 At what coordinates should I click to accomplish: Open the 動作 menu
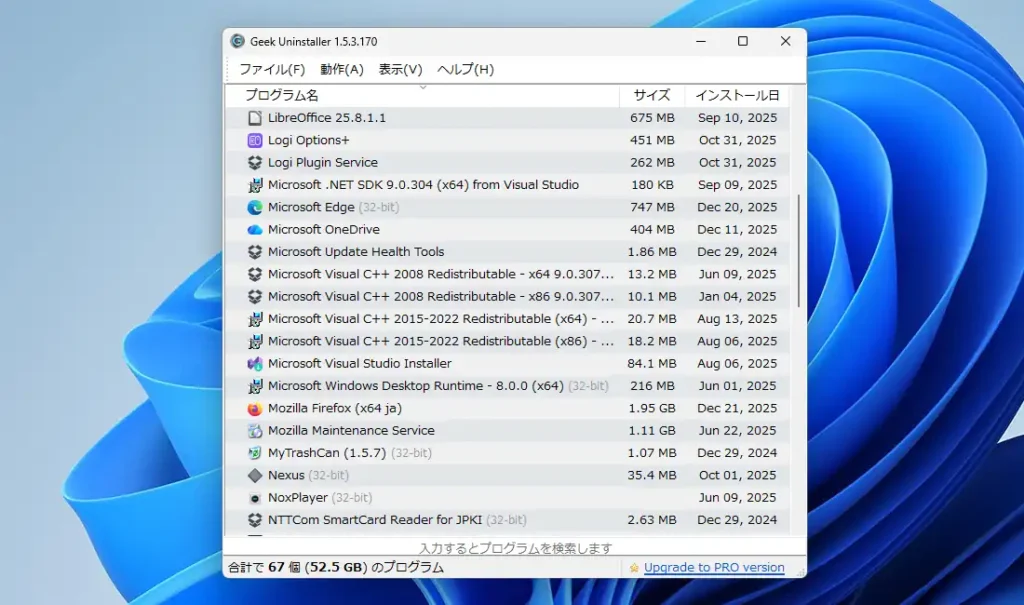pos(340,69)
